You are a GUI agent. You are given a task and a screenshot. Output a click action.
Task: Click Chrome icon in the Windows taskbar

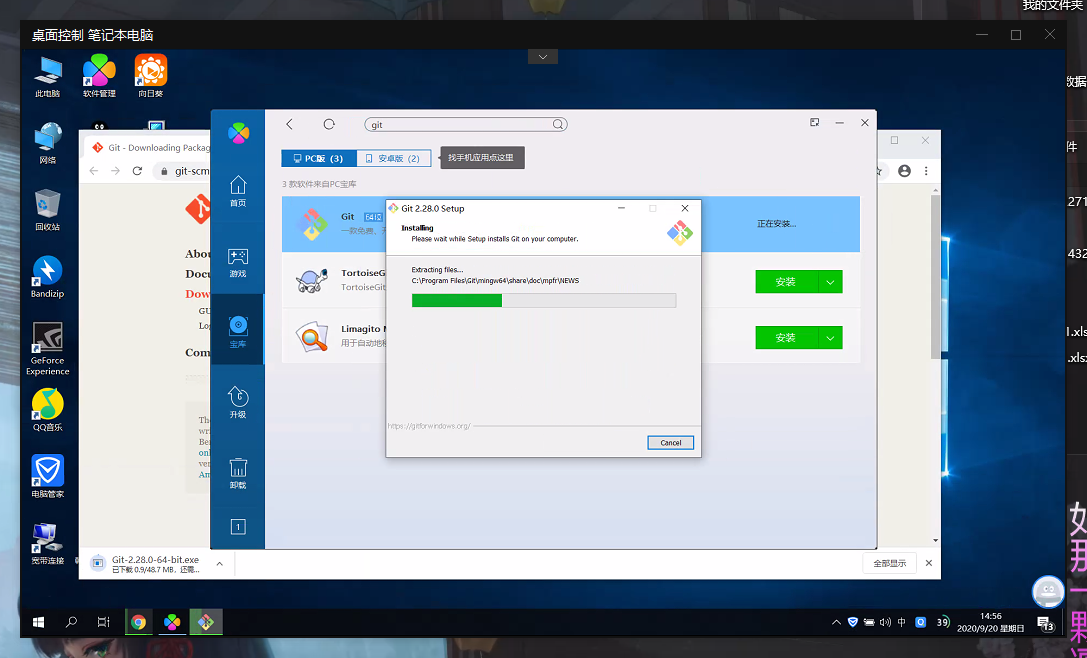tap(139, 622)
